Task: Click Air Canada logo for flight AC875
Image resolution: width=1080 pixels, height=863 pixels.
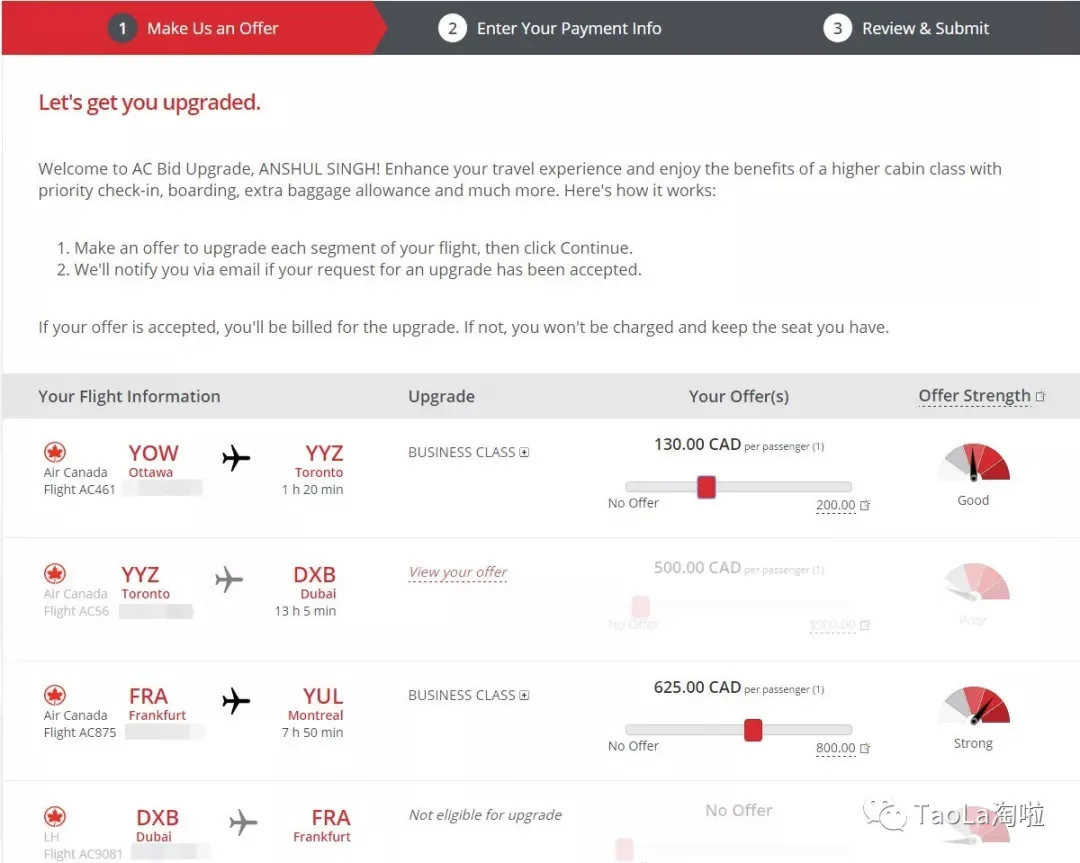Action: click(55, 695)
